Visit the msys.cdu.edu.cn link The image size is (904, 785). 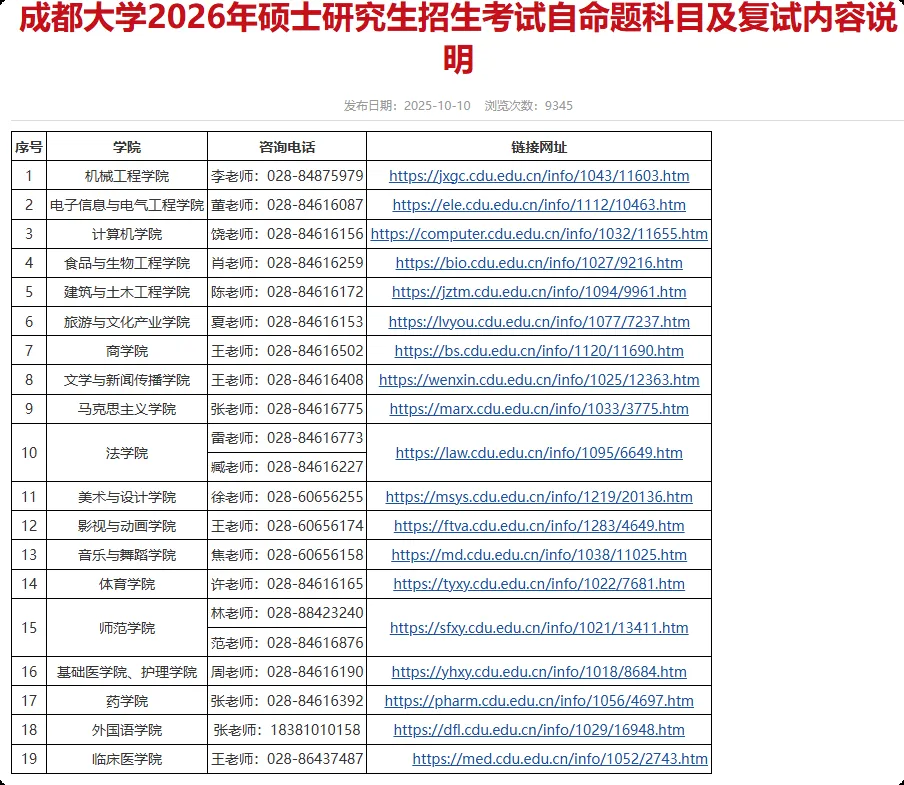coord(539,497)
